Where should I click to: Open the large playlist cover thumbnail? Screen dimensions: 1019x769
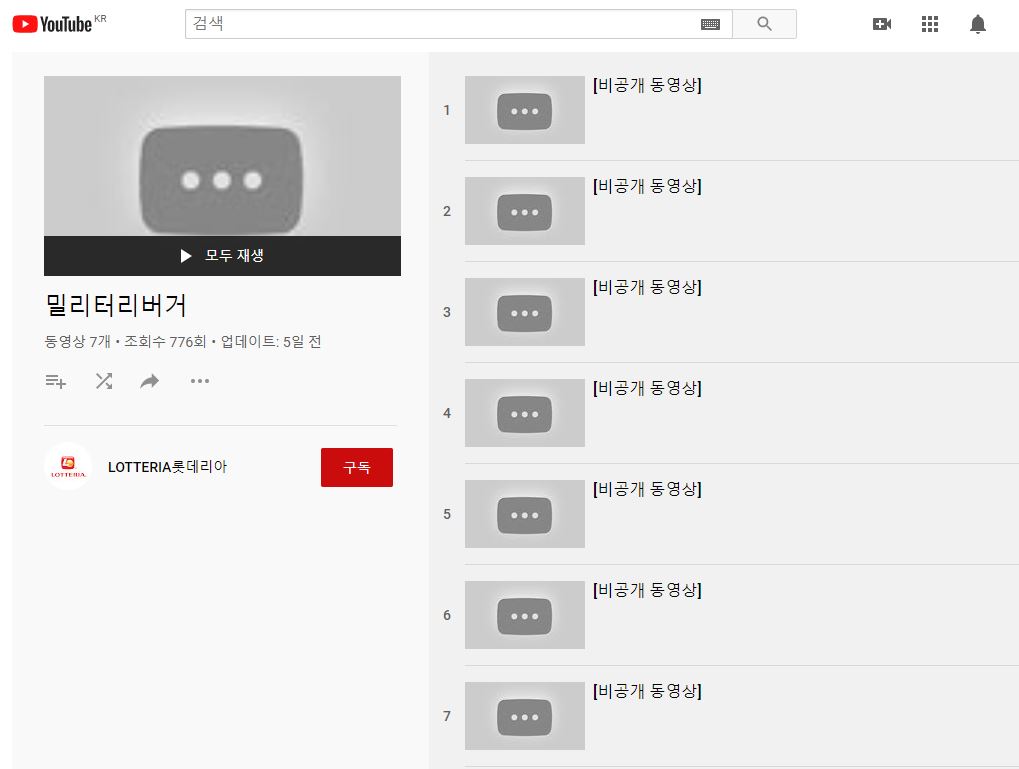point(222,156)
